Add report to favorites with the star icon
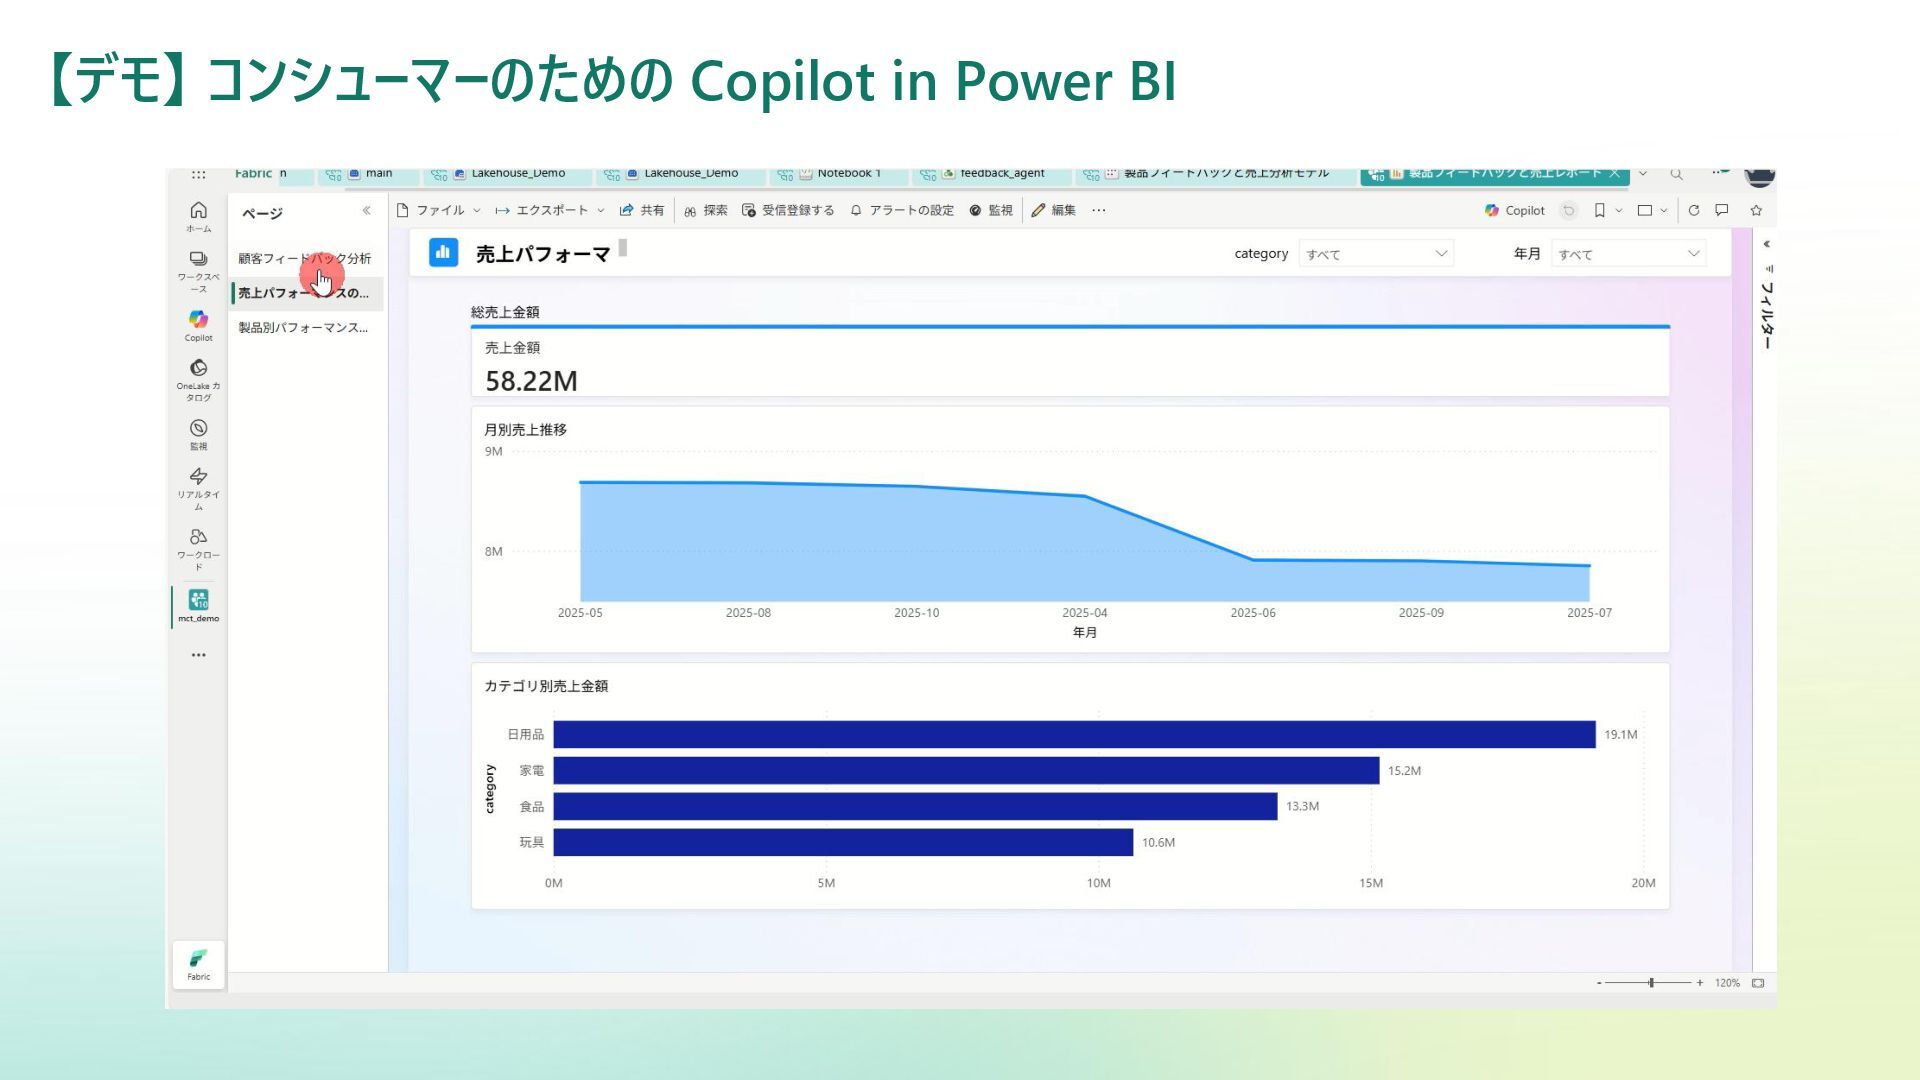This screenshot has height=1080, width=1920. pos(1756,210)
